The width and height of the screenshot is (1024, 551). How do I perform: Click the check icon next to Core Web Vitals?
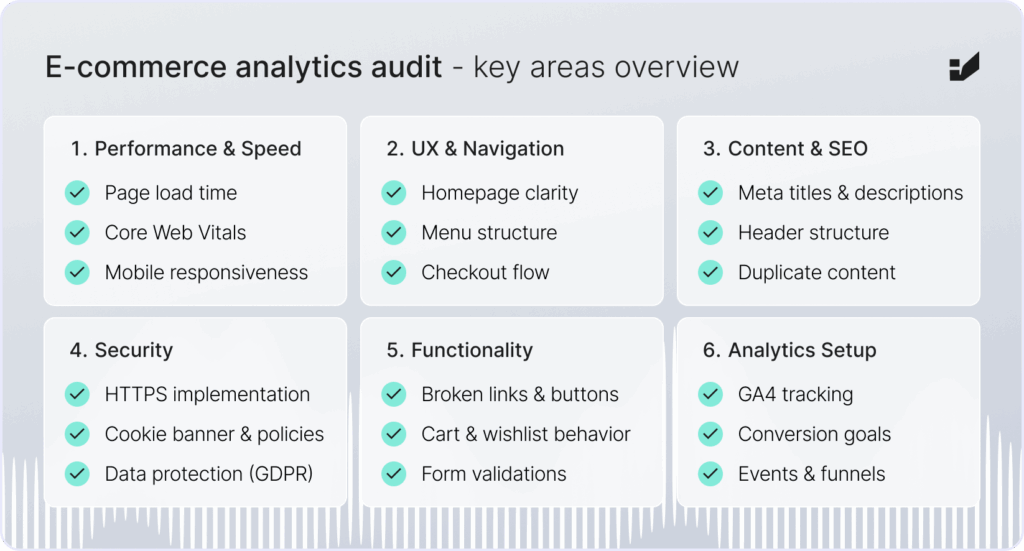(x=77, y=233)
